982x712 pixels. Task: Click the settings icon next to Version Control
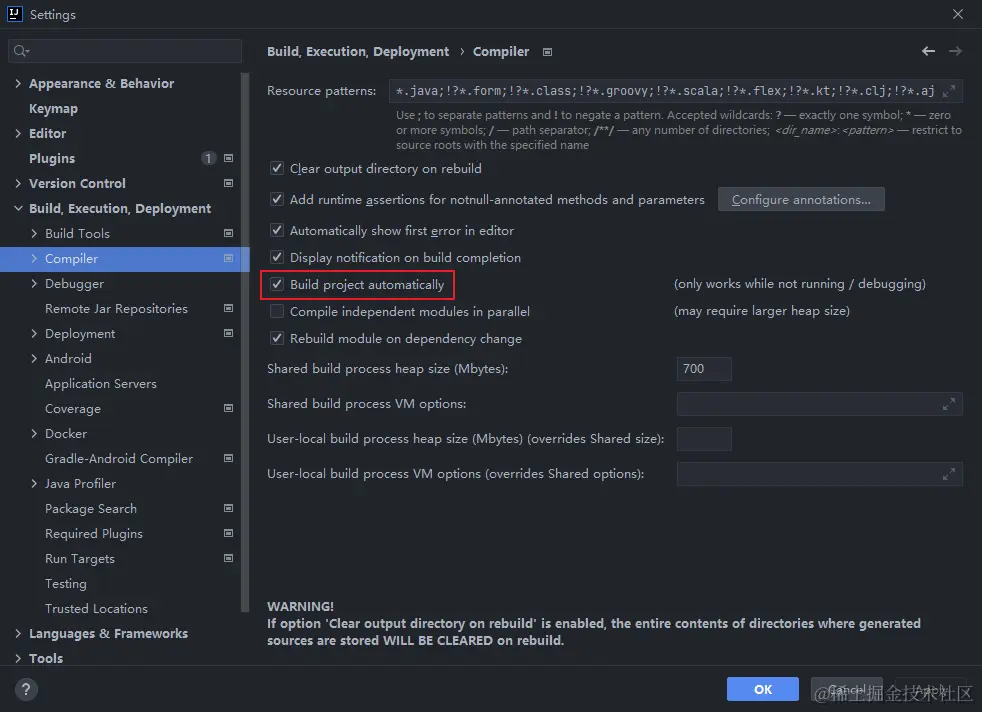(229, 183)
